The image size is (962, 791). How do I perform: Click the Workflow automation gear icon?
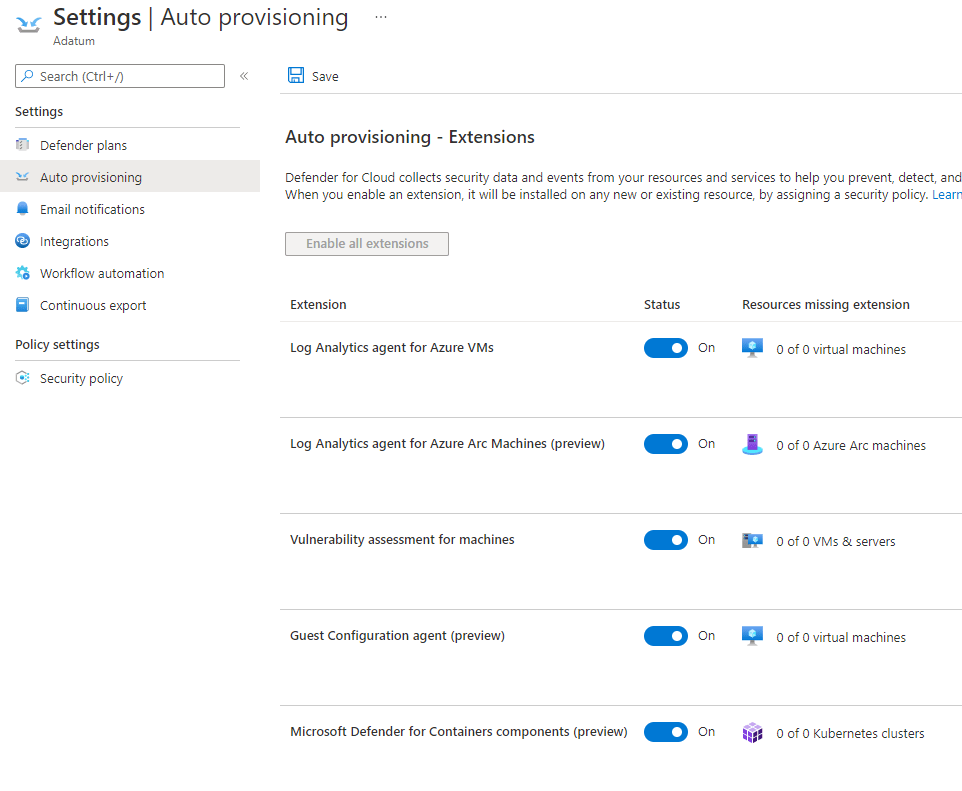23,273
